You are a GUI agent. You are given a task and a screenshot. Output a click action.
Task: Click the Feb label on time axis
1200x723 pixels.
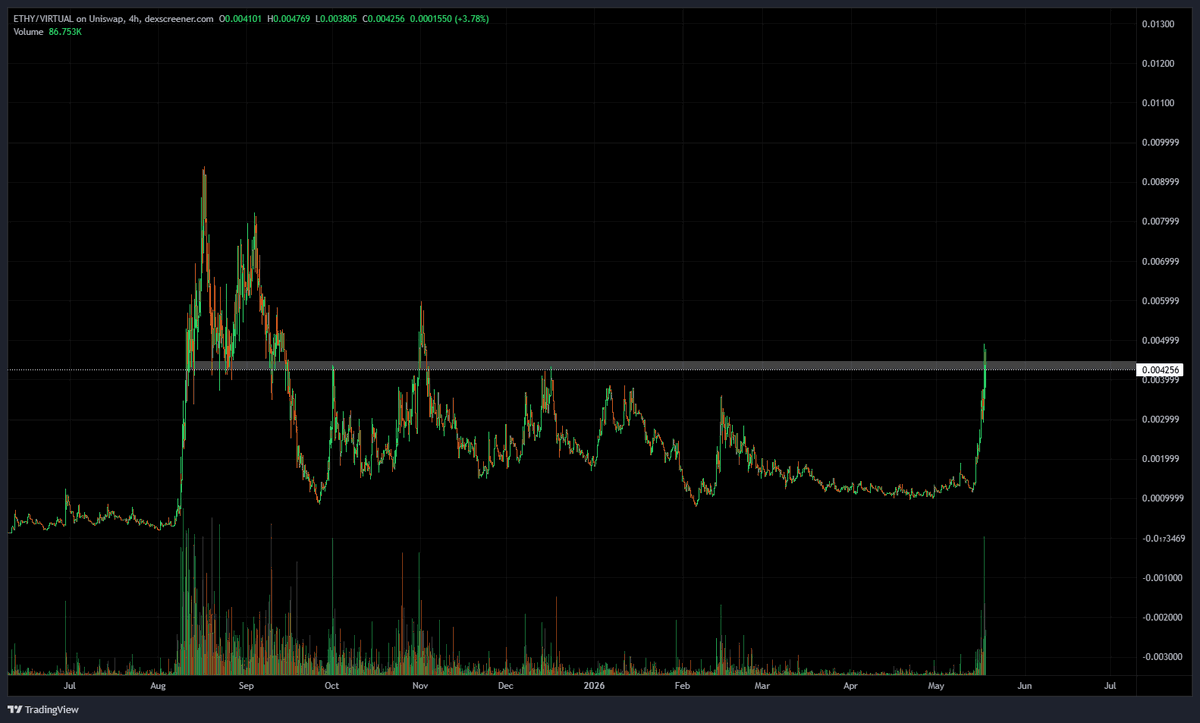click(682, 687)
